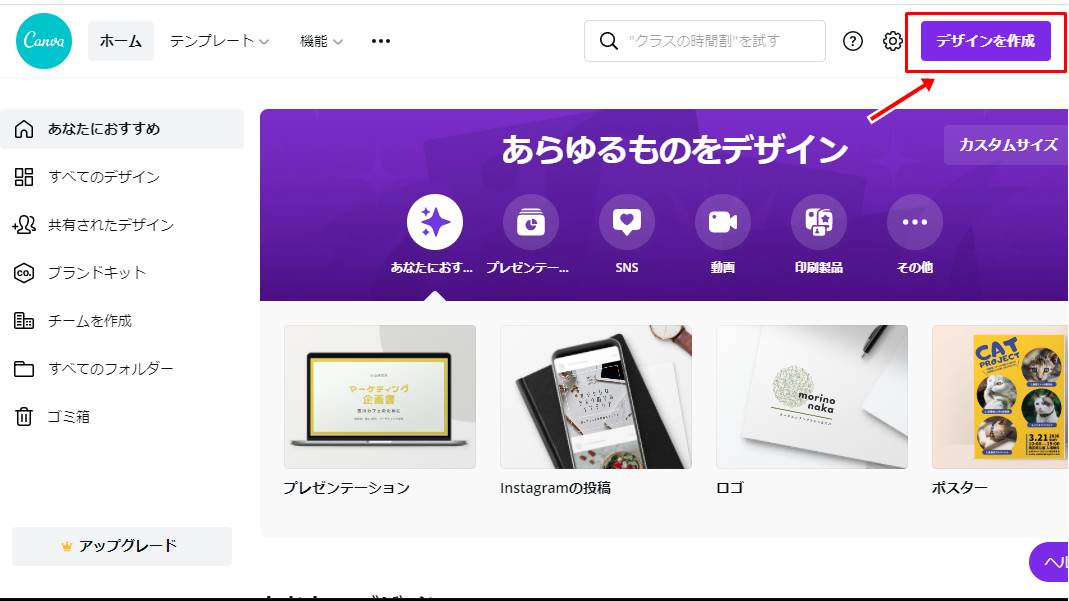Open the 動画 video category icon
Image resolution: width=1069 pixels, height=601 pixels.
pyautogui.click(x=722, y=222)
